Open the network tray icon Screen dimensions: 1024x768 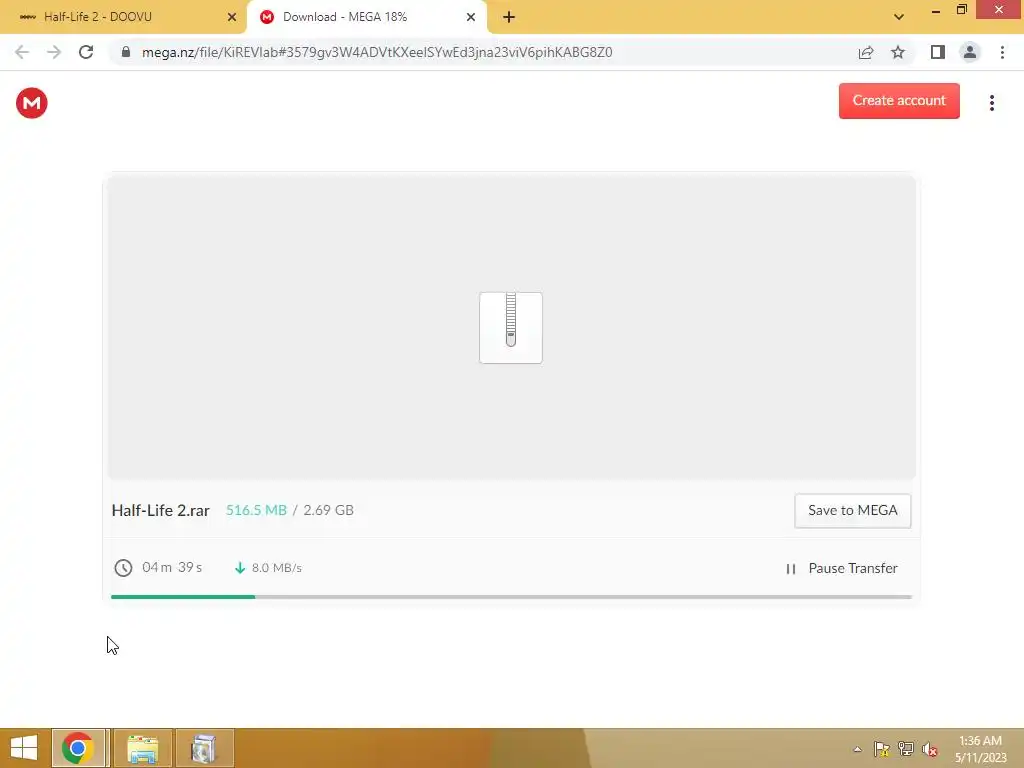pyautogui.click(x=906, y=749)
